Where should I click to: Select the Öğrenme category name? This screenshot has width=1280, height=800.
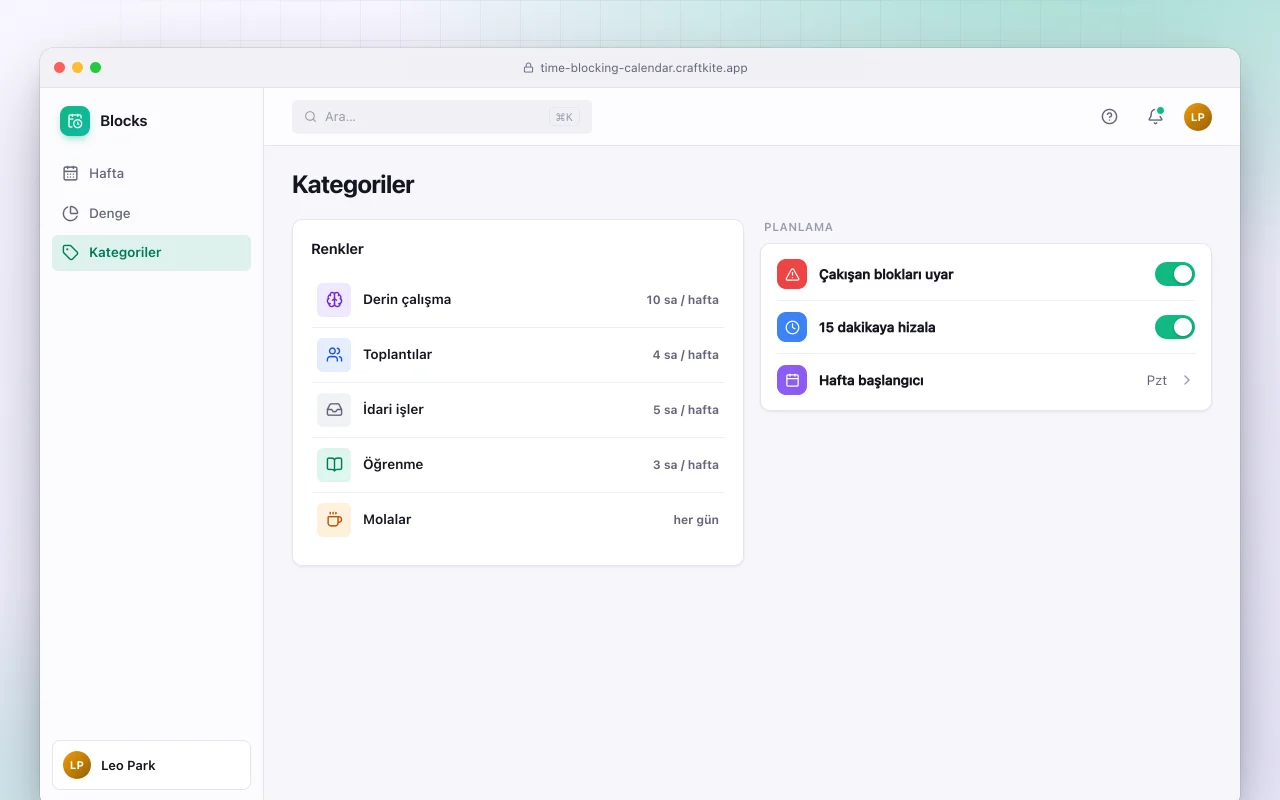(x=393, y=465)
